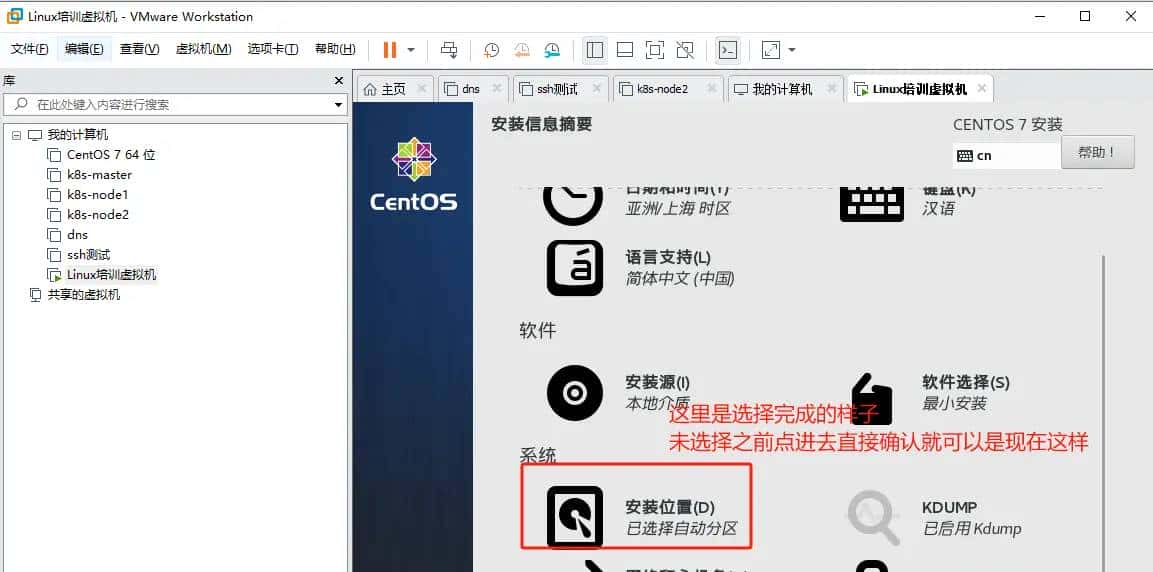Open the snapshot manager icon
Screen dimensions: 1153x572
pyautogui.click(x=552, y=50)
